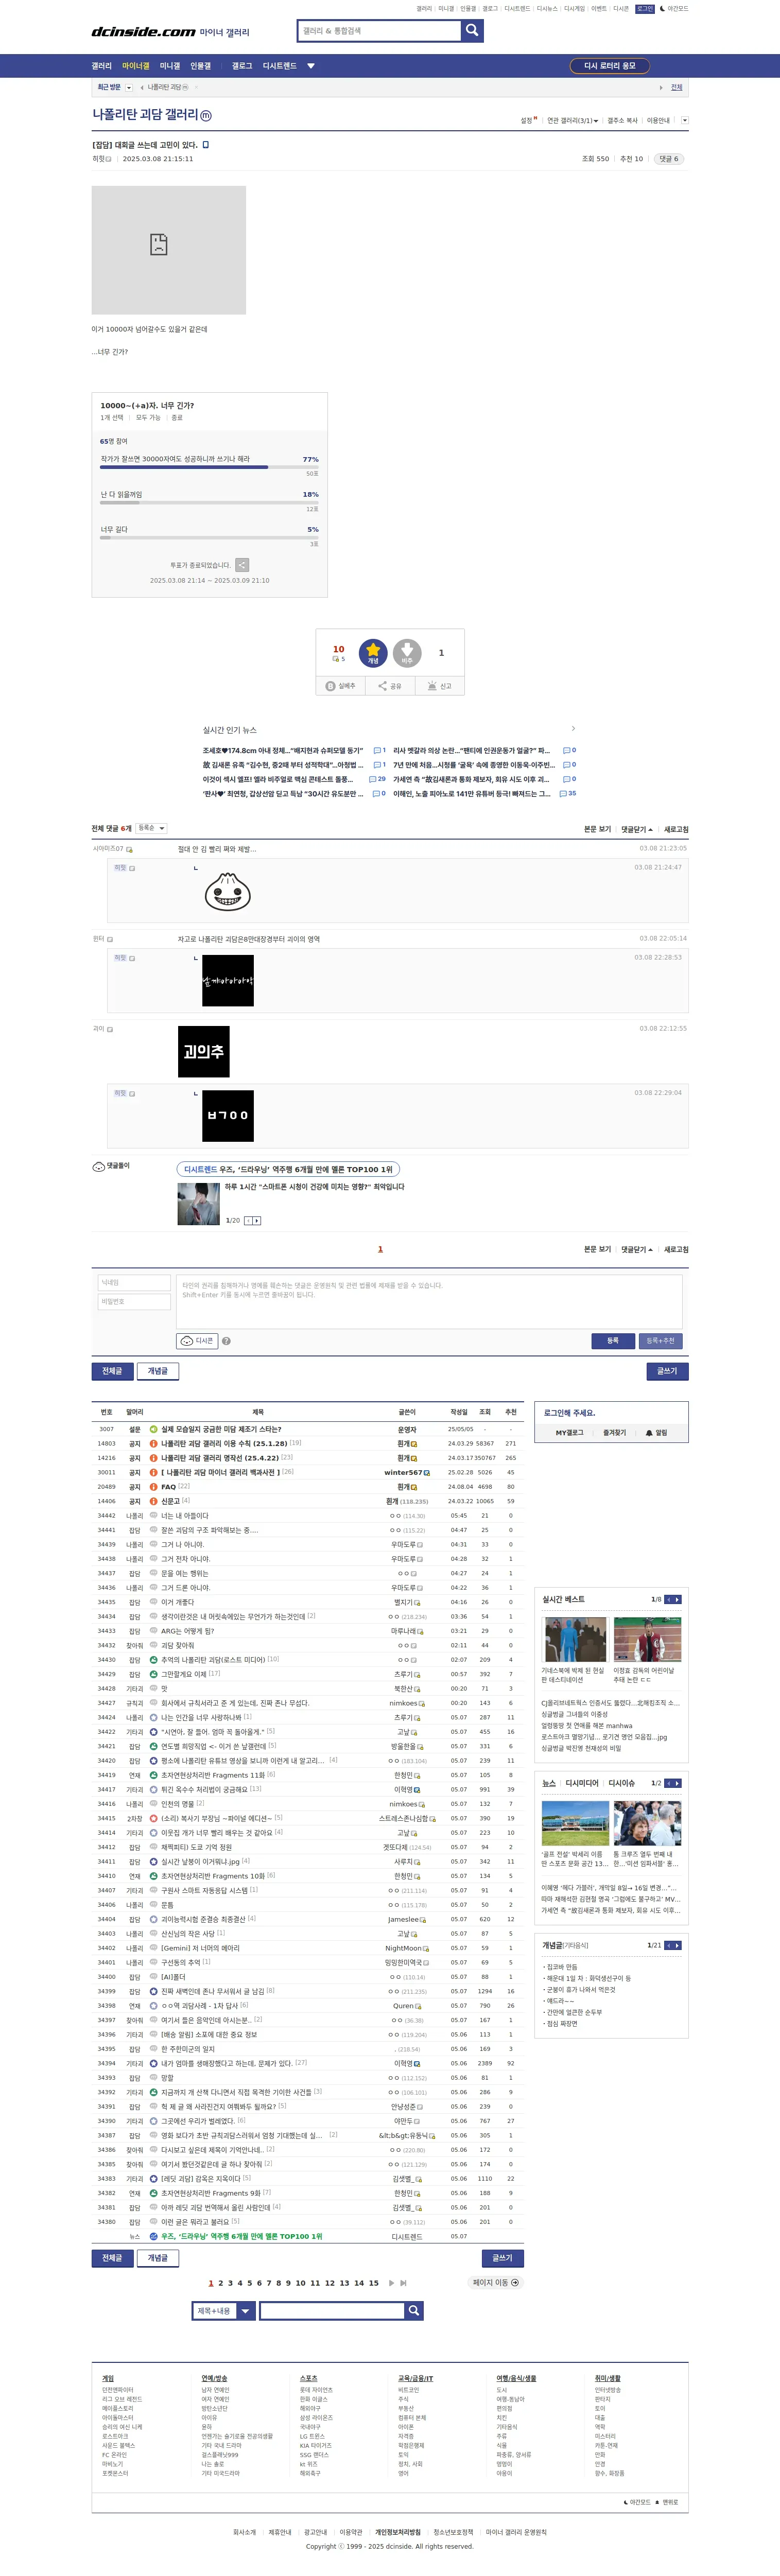Click the 갤주소 복사 link
The height and width of the screenshot is (2576, 780).
point(622,120)
